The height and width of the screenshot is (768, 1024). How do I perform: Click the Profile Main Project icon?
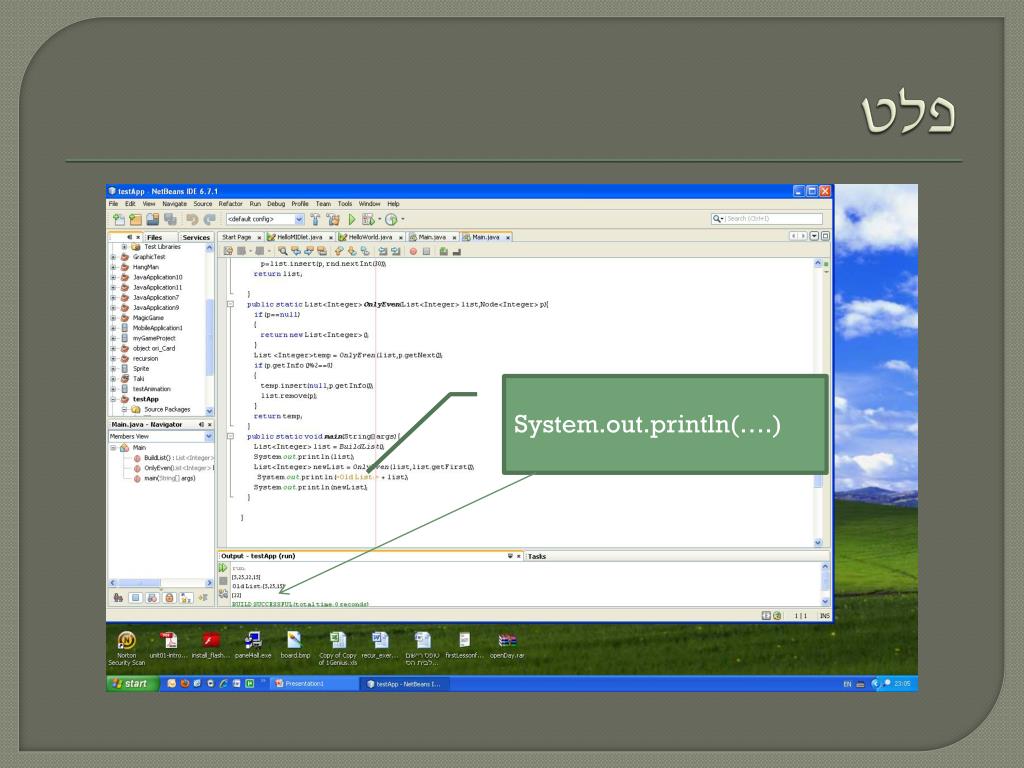[391, 219]
